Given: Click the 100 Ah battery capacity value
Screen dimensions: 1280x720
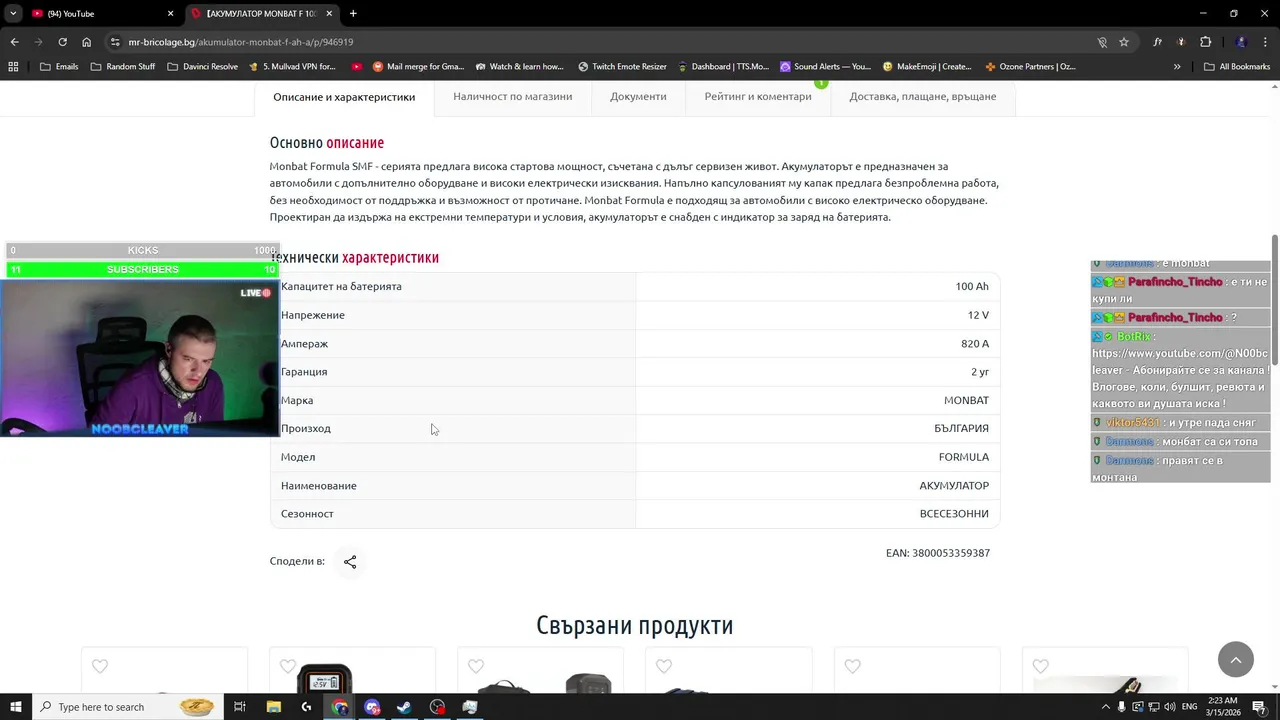Looking at the screenshot, I should pos(972,286).
